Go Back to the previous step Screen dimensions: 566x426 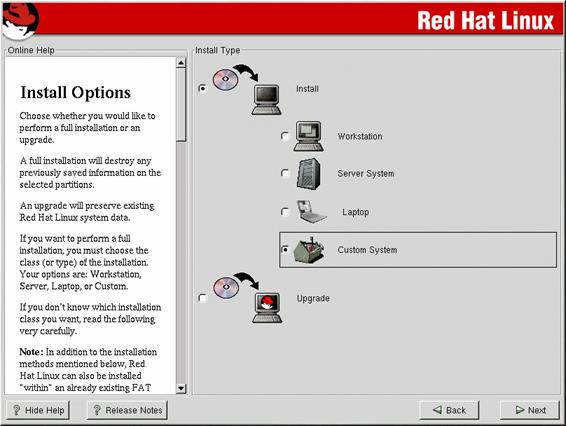pos(449,410)
